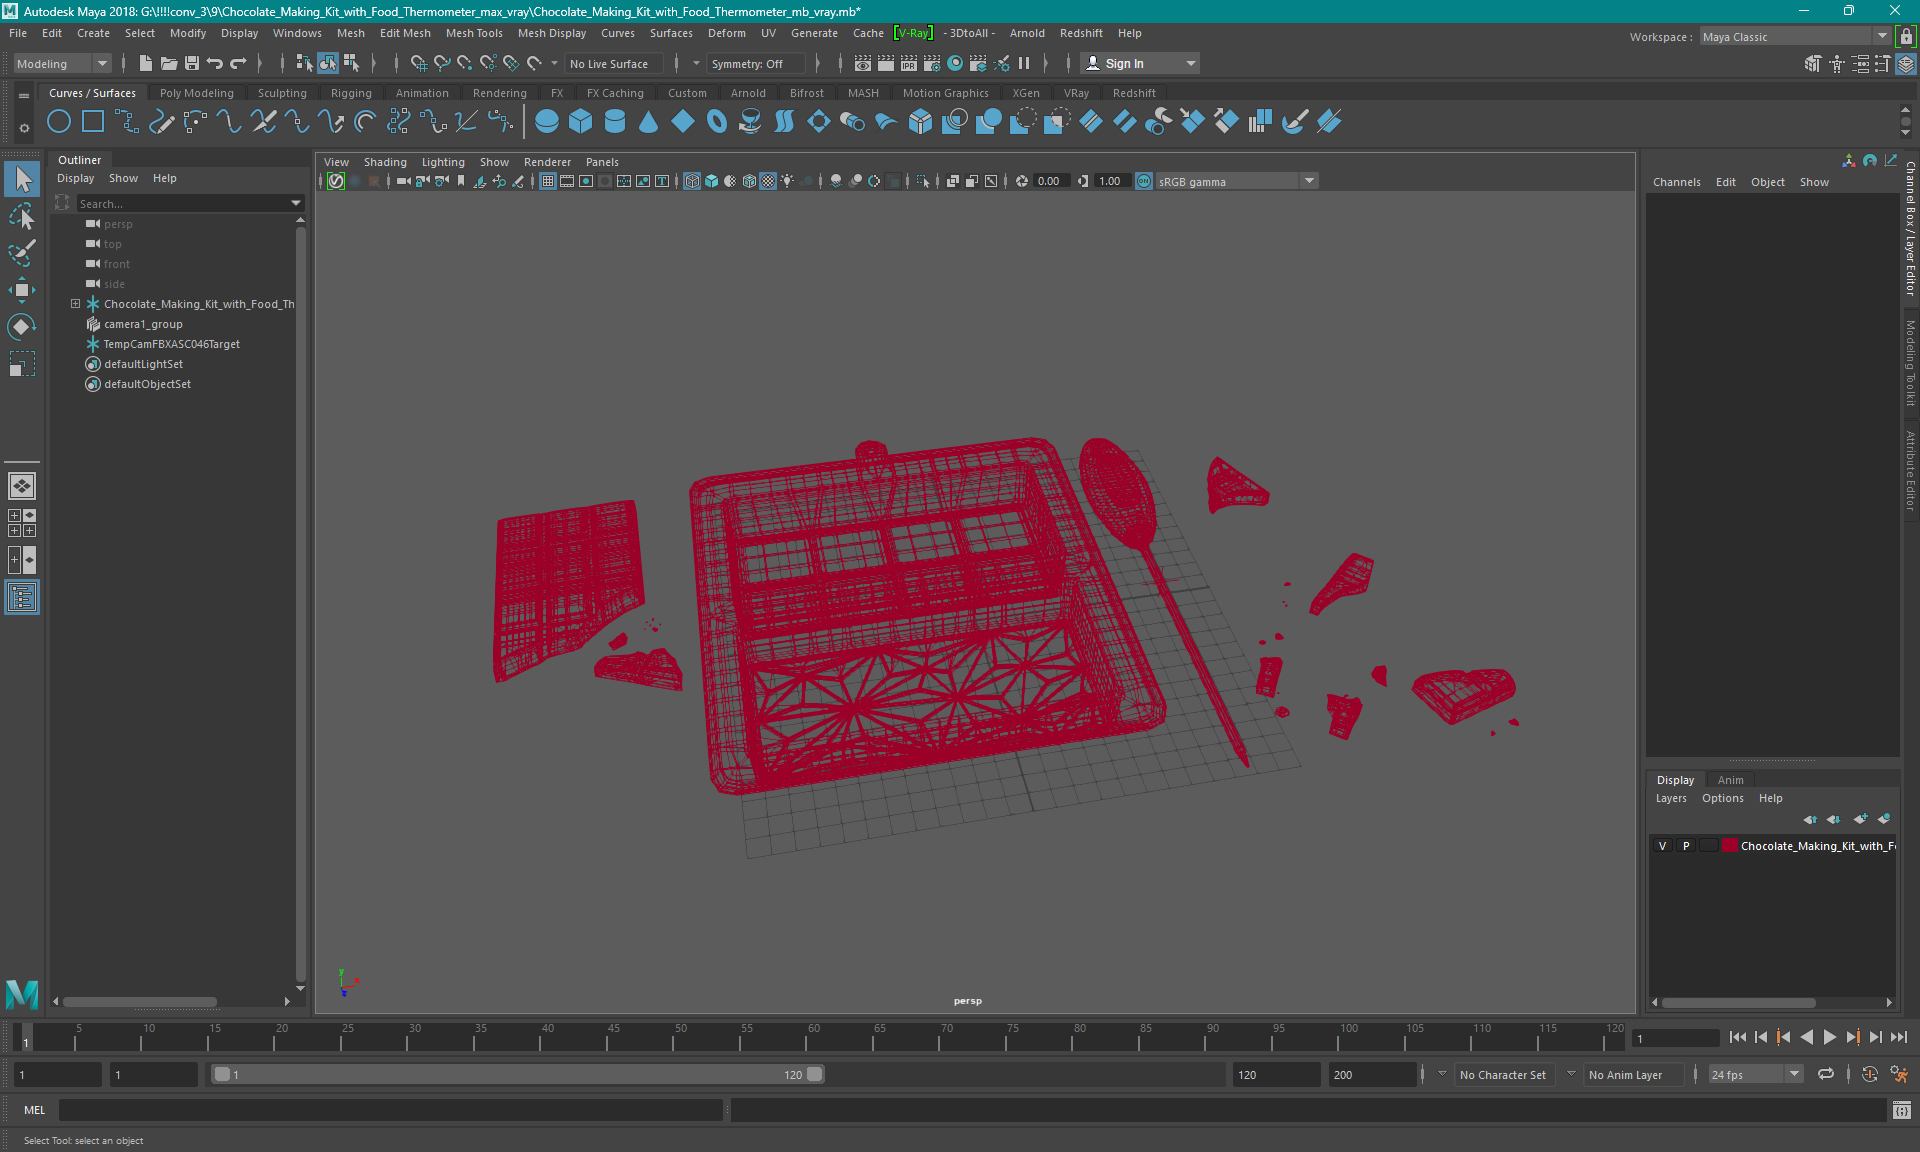Open the Rendering menu in menu bar

(x=499, y=92)
